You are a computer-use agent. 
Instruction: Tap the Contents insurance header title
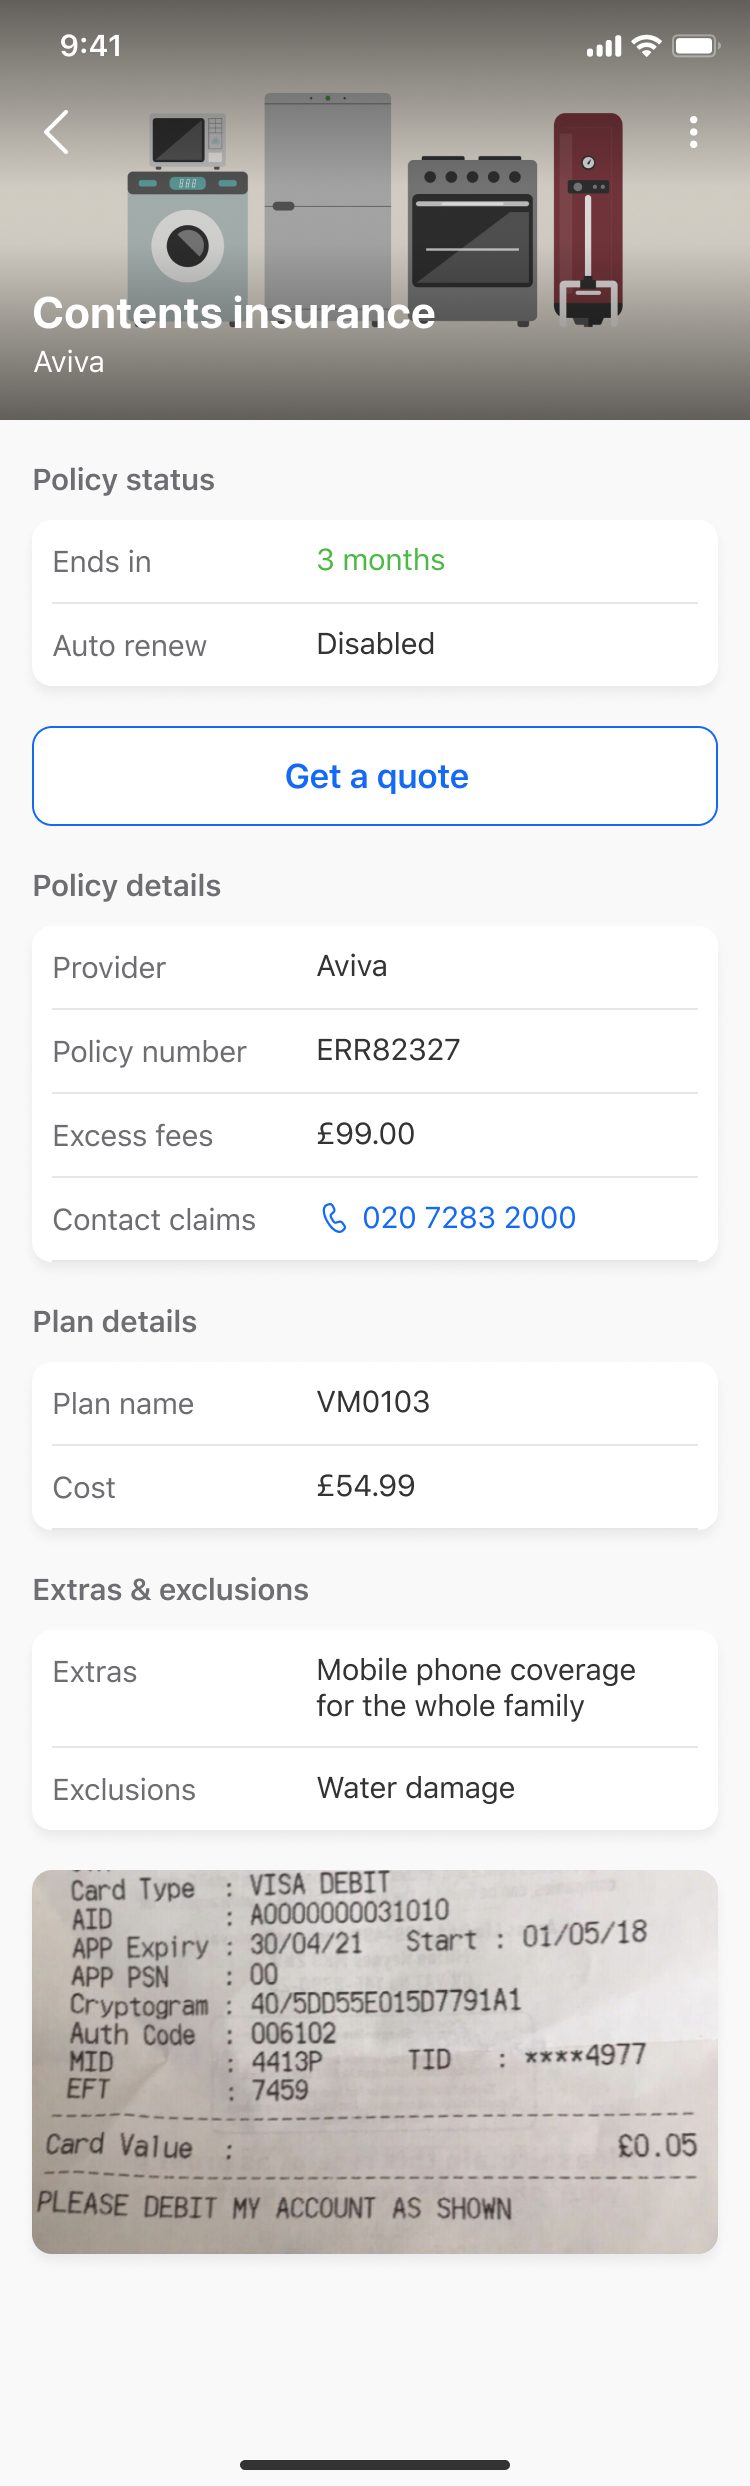point(234,313)
